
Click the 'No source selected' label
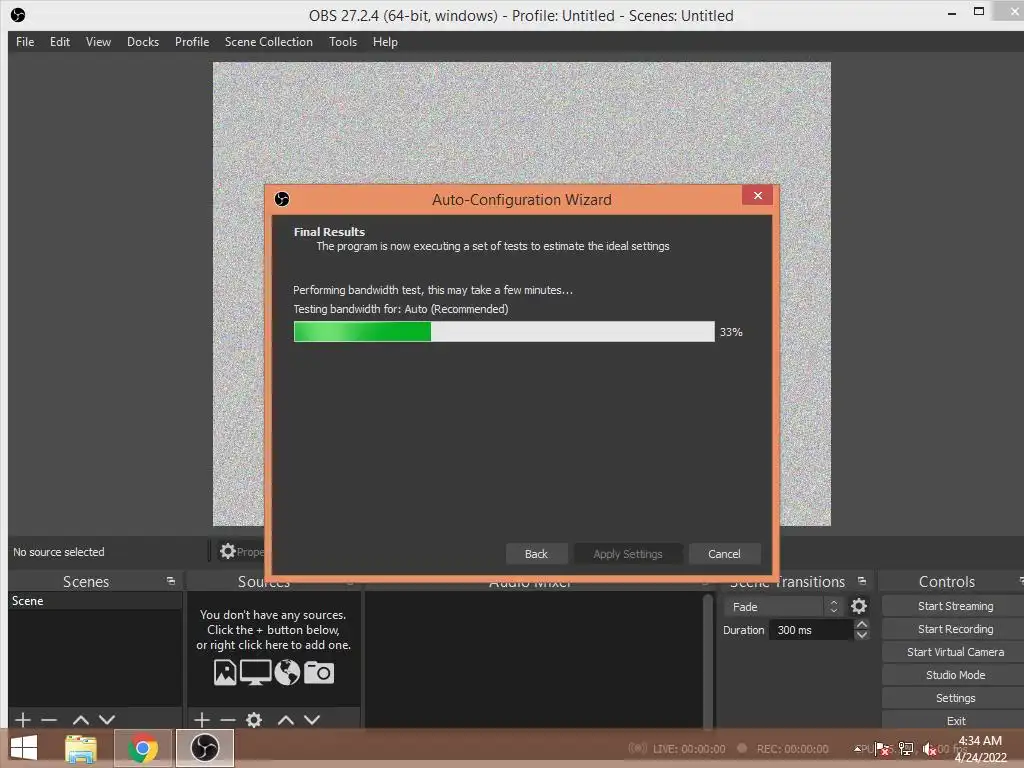(59, 552)
